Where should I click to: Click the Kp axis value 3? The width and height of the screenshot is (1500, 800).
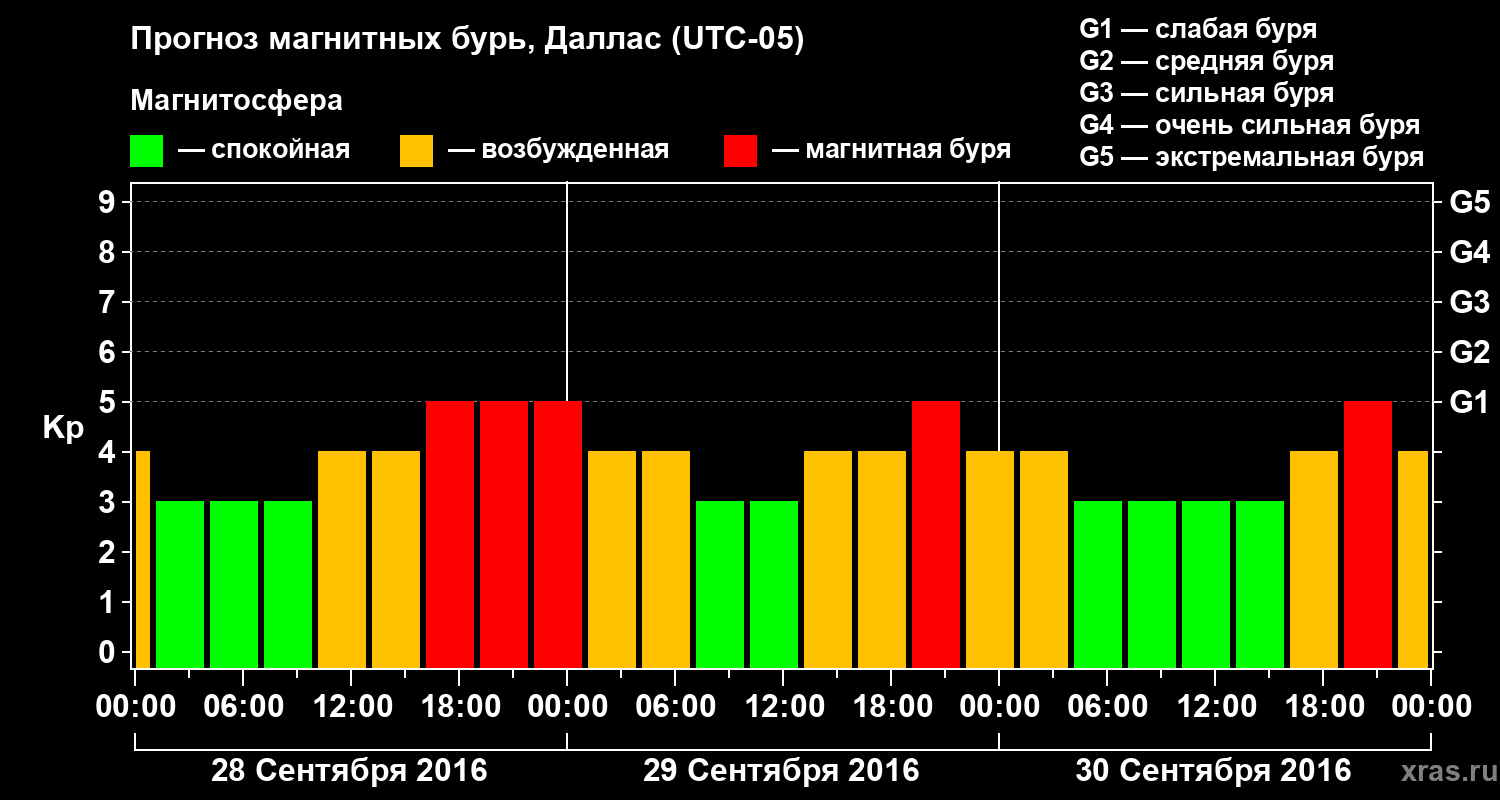(x=108, y=502)
